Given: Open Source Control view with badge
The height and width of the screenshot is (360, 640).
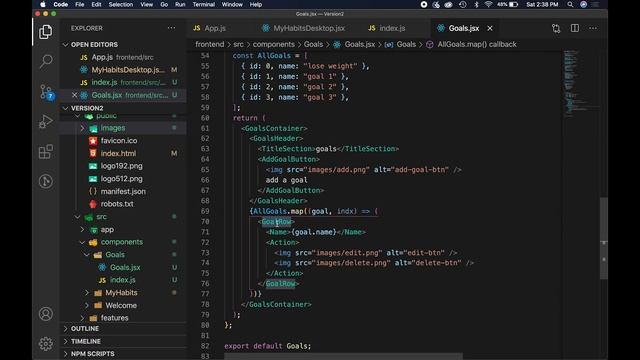Looking at the screenshot, I should pos(46,91).
